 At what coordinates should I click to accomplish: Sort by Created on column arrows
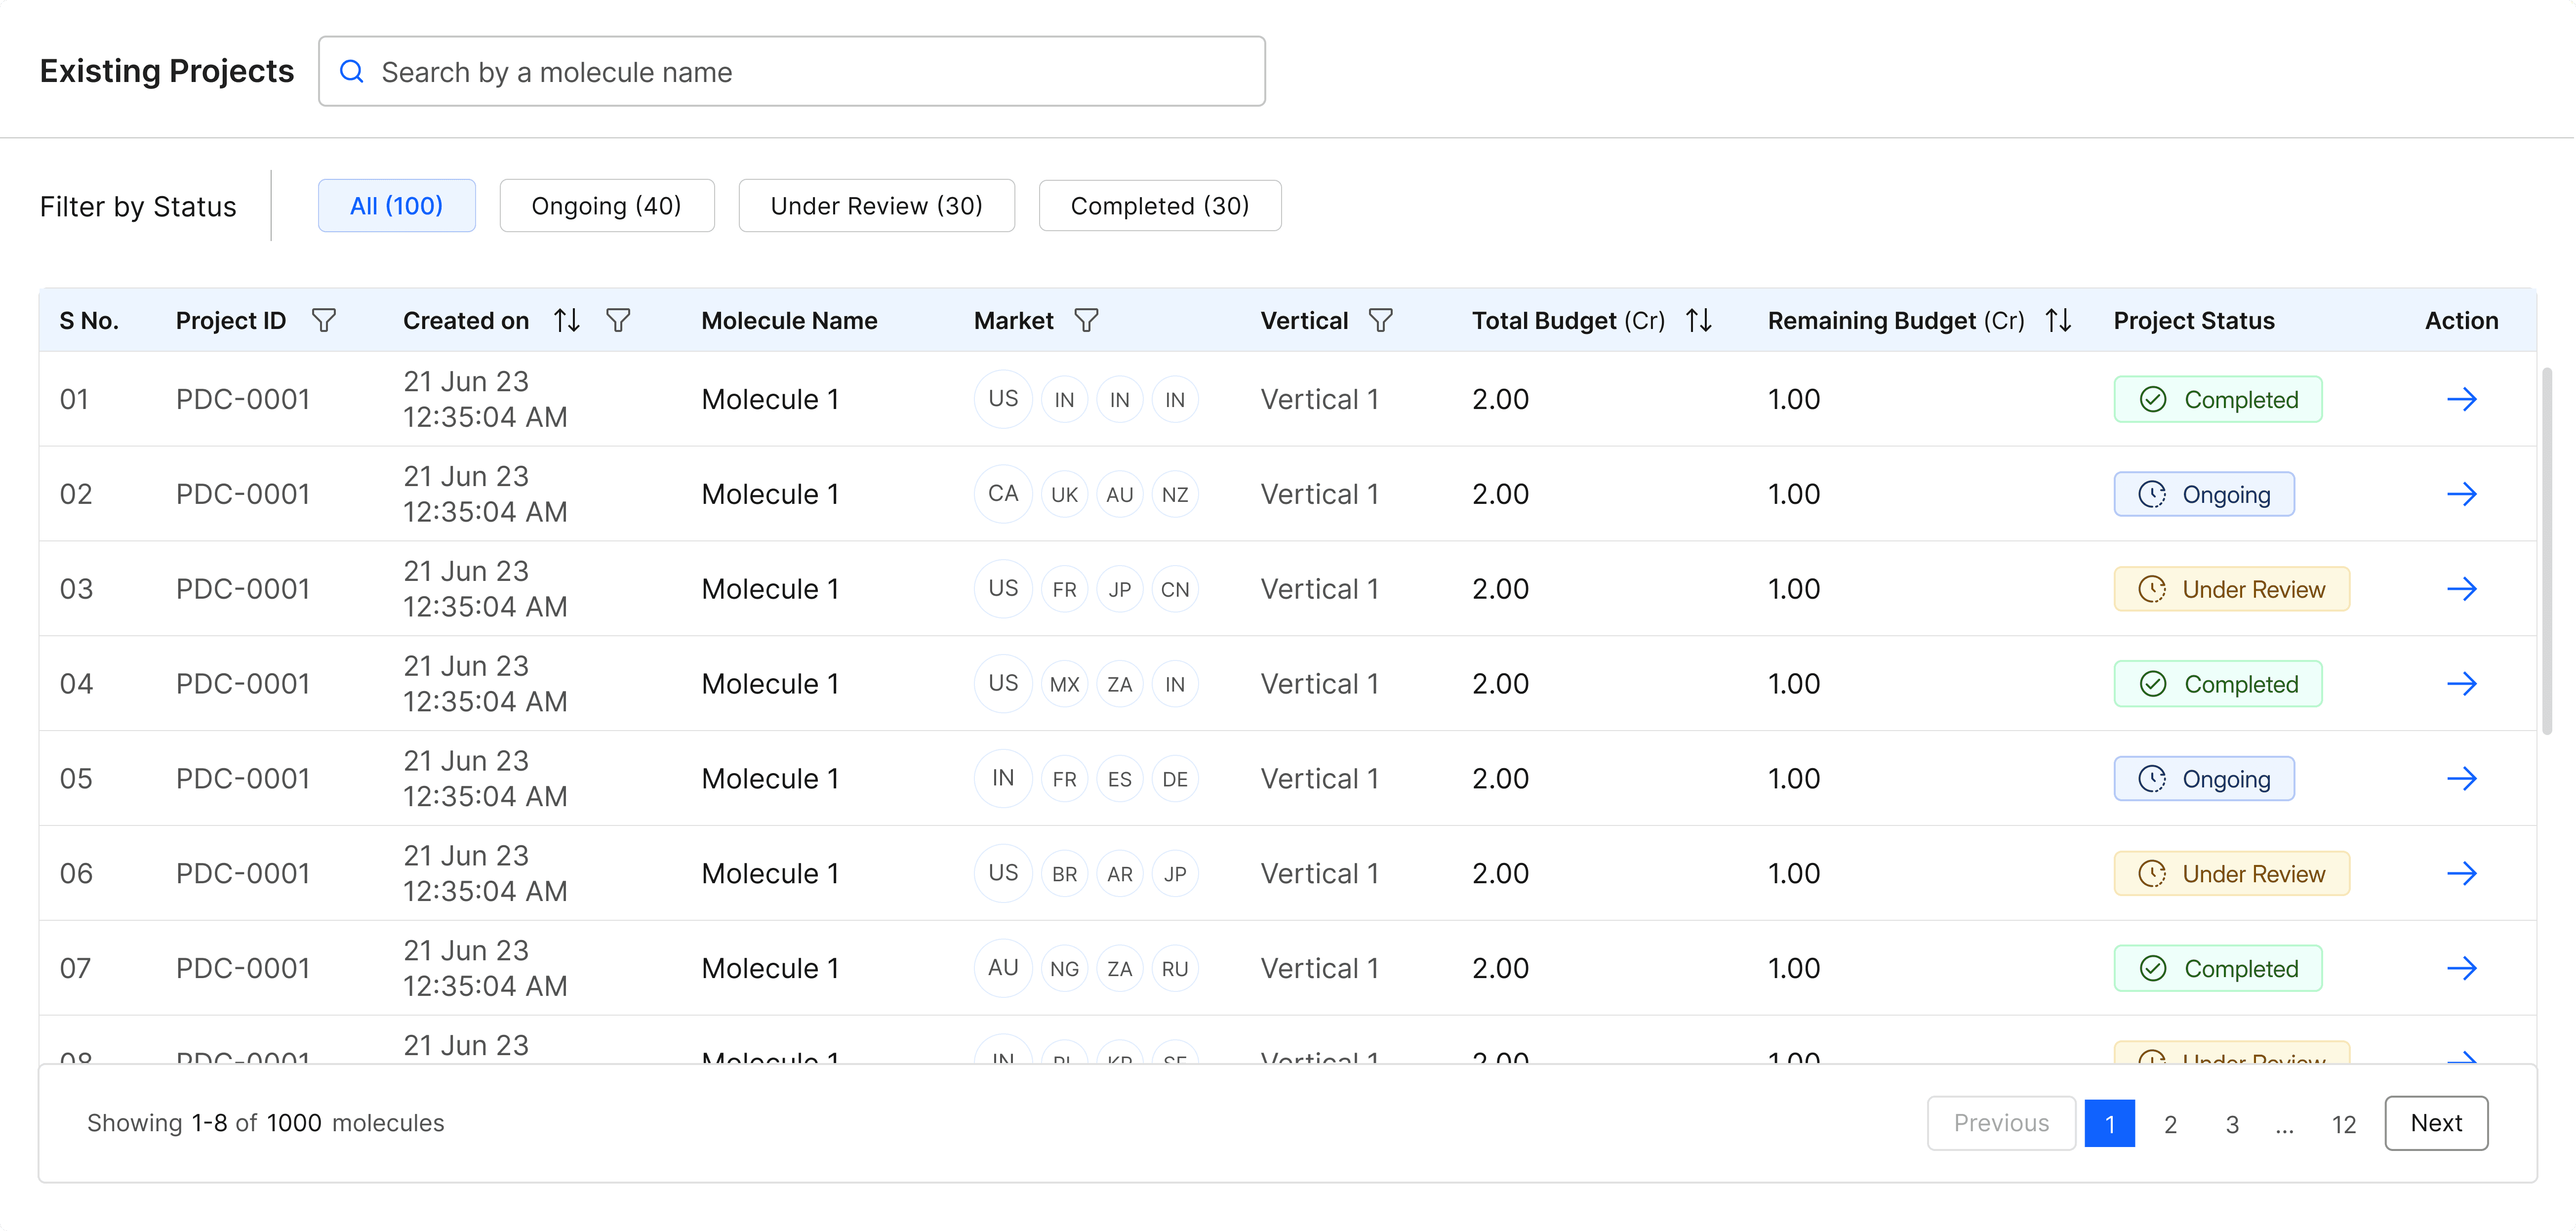tap(567, 320)
